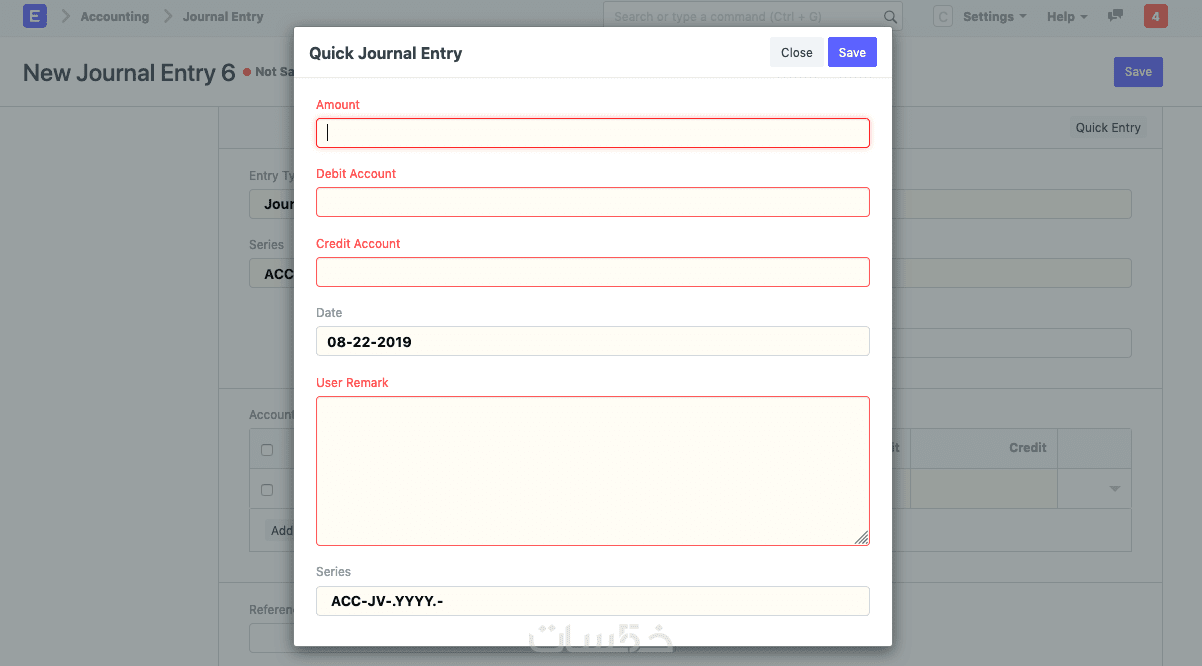This screenshot has width=1202, height=666.
Task: Click the Quick Entry button
Action: point(1108,128)
